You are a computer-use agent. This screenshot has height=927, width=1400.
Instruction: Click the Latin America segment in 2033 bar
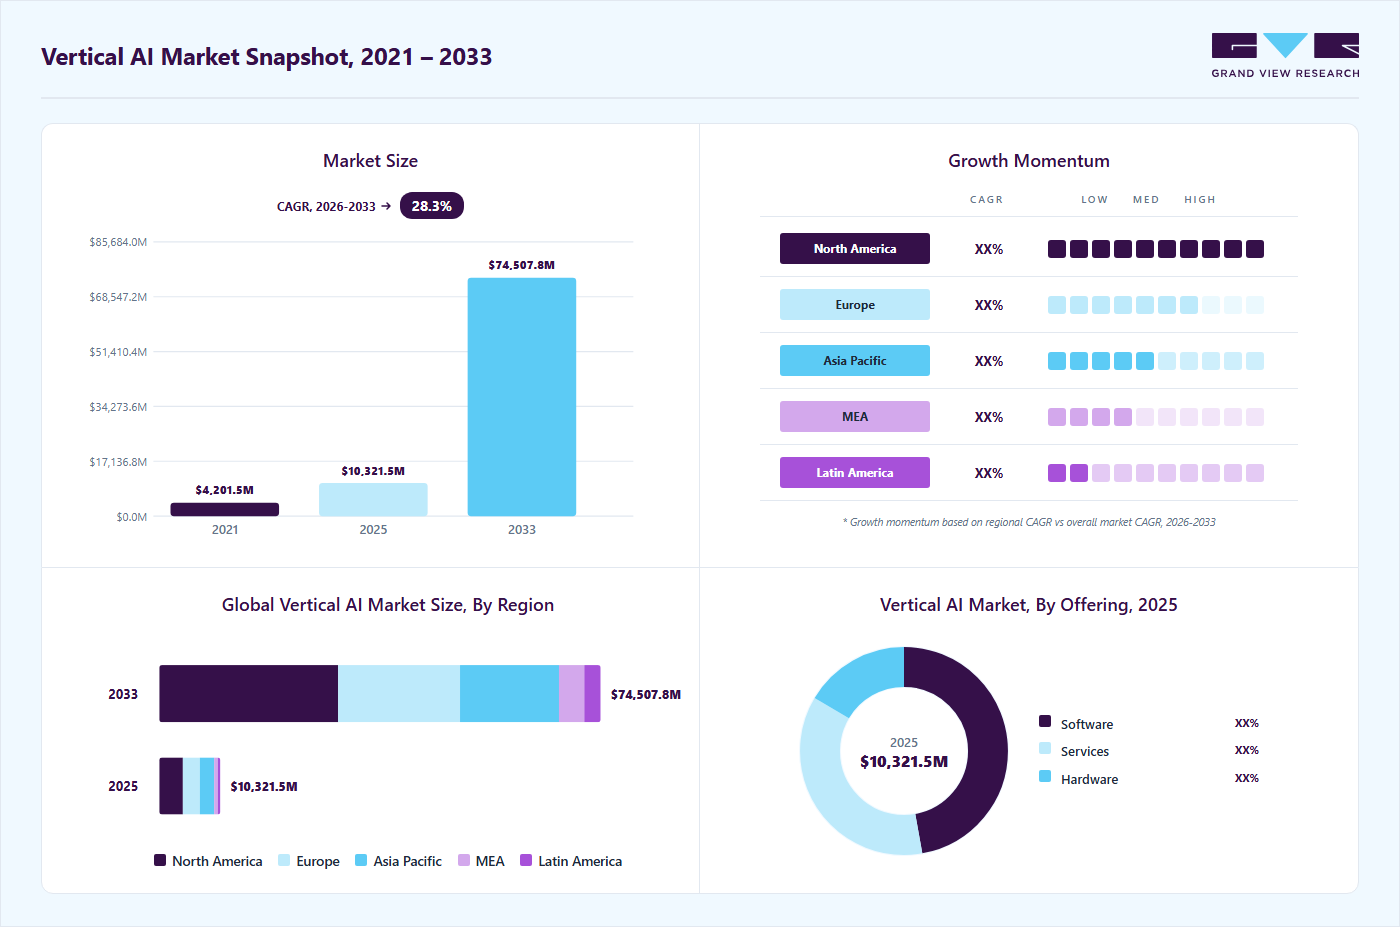(x=593, y=694)
